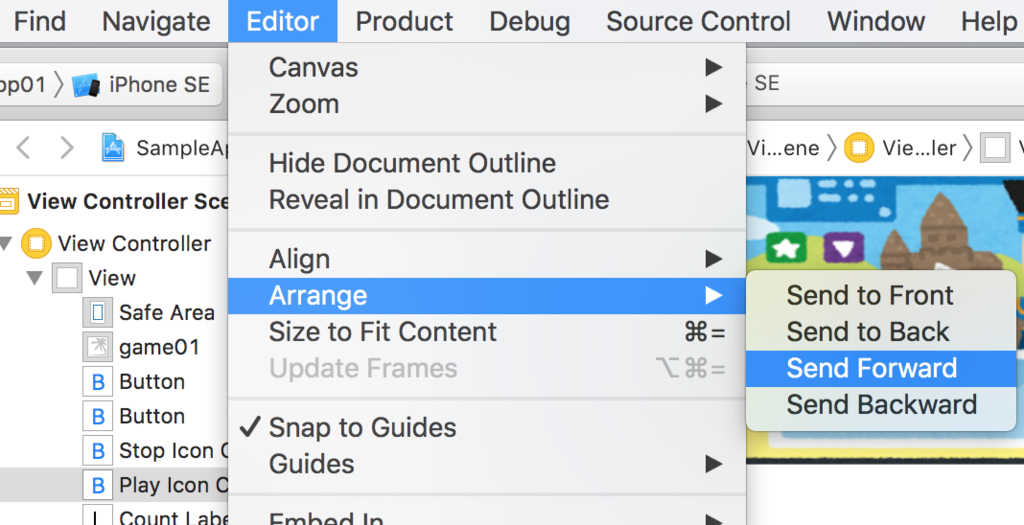
Task: Open the Product menu in menu bar
Action: [404, 21]
